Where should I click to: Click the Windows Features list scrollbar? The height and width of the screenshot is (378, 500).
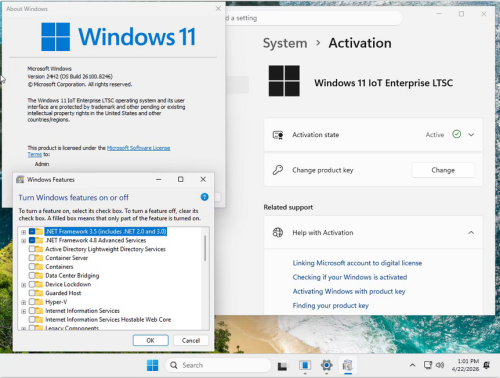point(205,248)
